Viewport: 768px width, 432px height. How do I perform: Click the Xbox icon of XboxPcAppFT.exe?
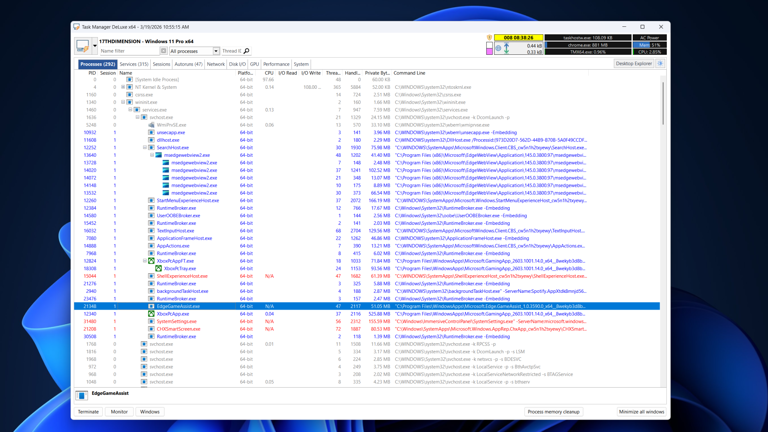coord(151,261)
